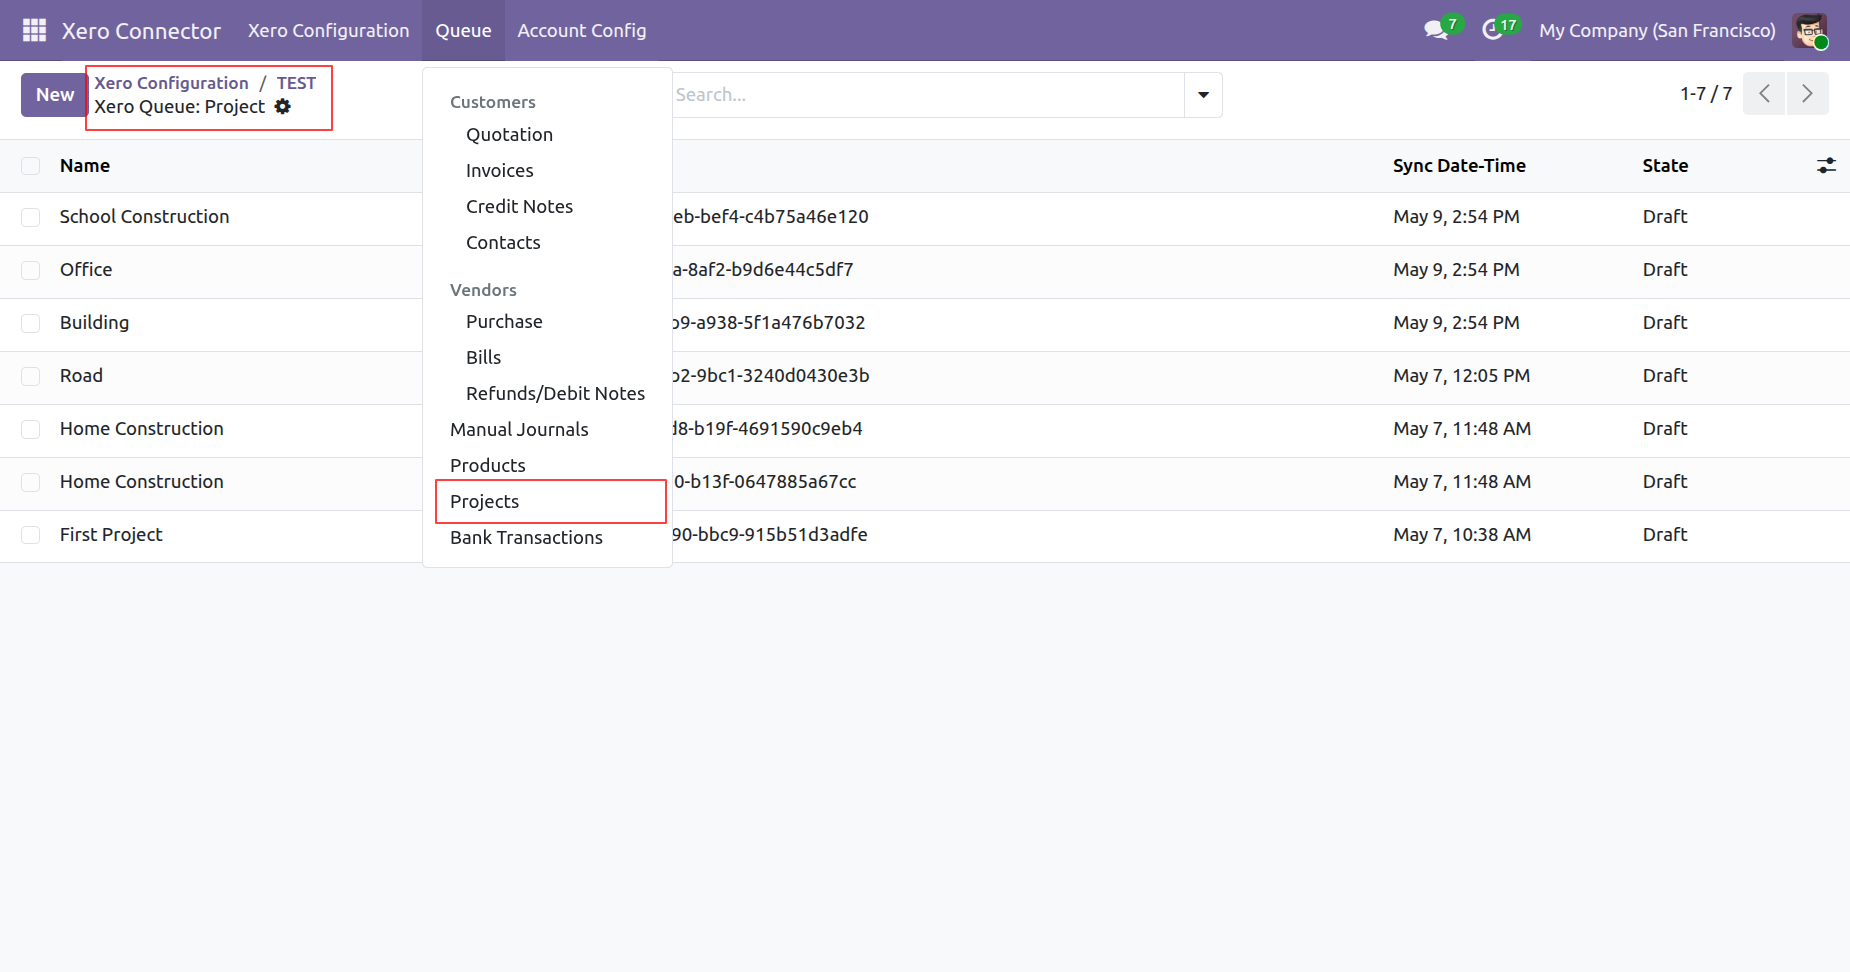
Task: Open the My Company (San Francisco) switcher
Action: 1657,30
